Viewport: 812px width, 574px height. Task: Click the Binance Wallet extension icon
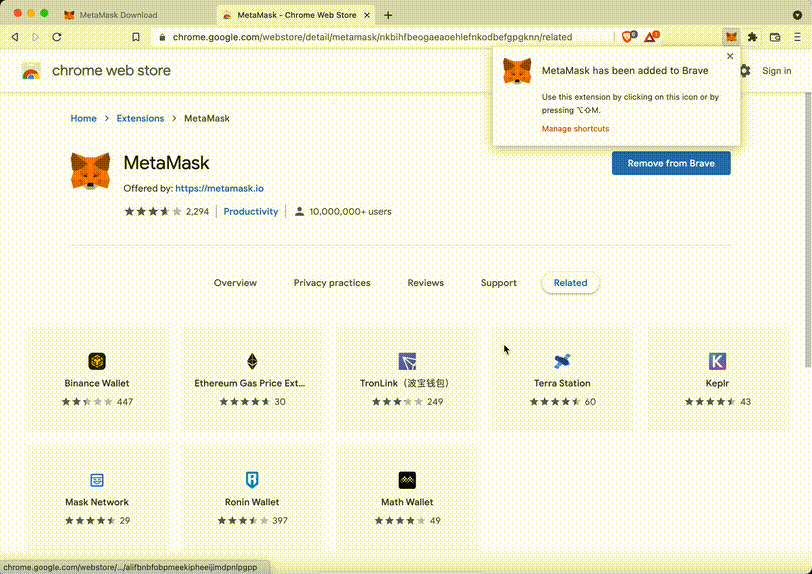pyautogui.click(x=97, y=361)
